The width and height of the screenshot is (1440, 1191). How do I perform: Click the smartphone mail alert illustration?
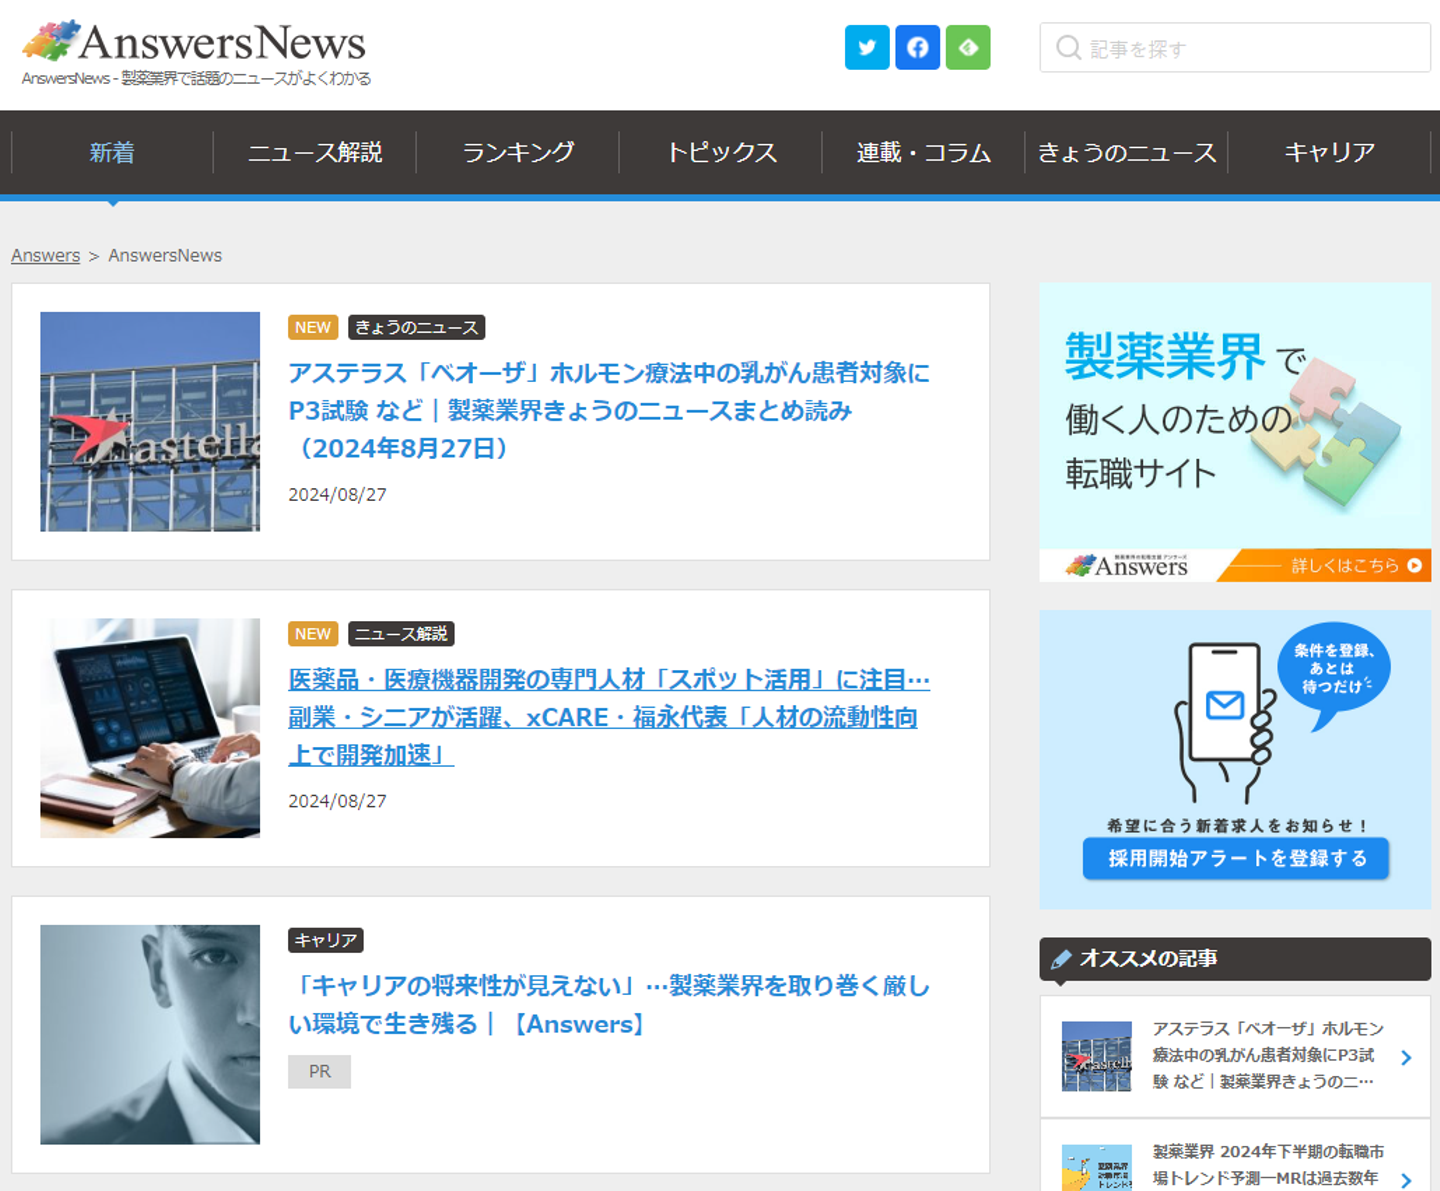coord(1226,722)
